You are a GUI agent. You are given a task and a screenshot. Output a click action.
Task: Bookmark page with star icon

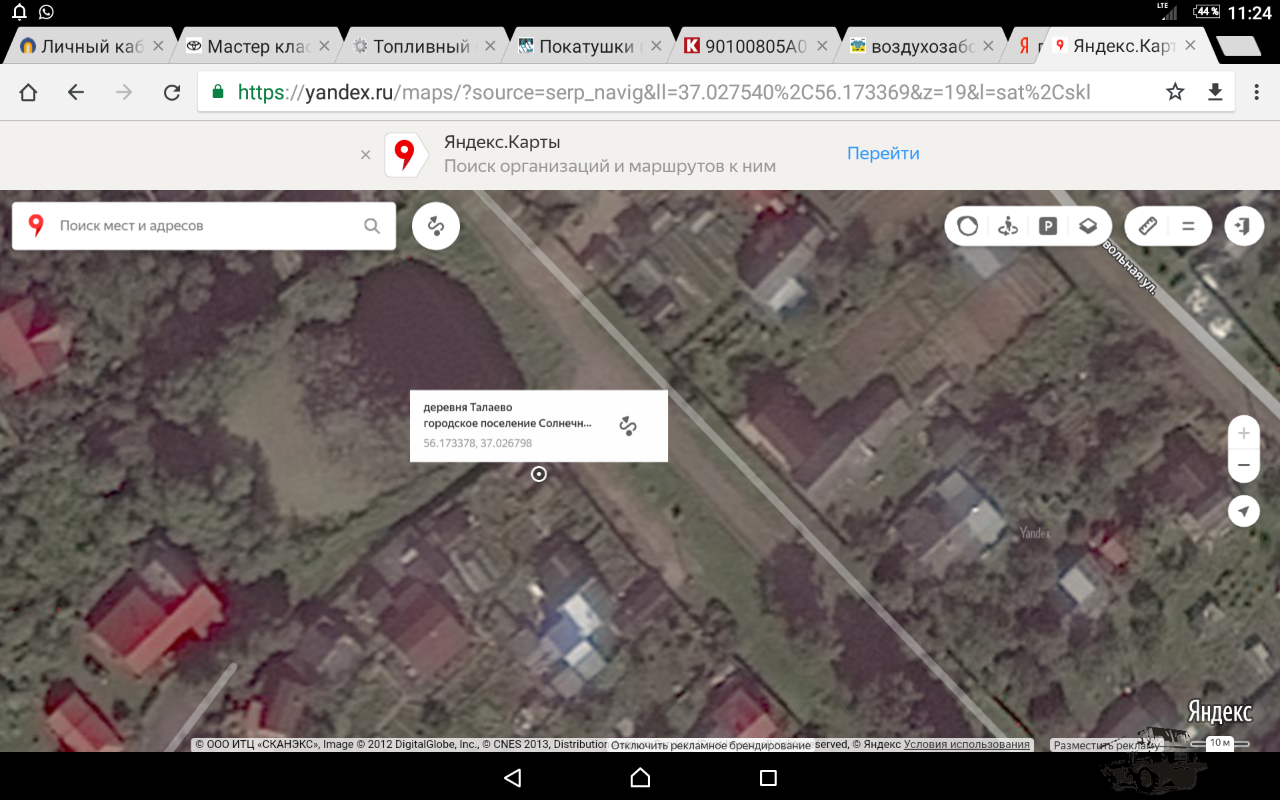click(1175, 93)
